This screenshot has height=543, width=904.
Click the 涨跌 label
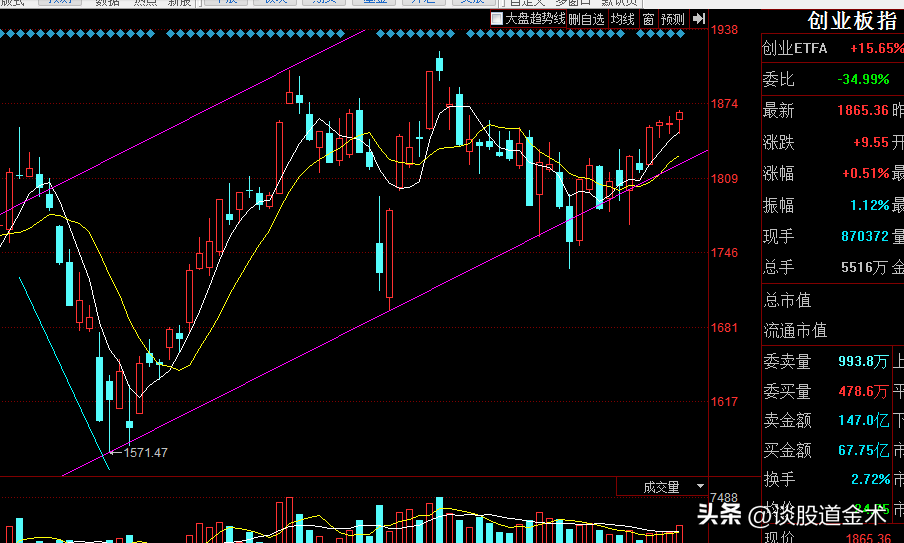pos(778,142)
